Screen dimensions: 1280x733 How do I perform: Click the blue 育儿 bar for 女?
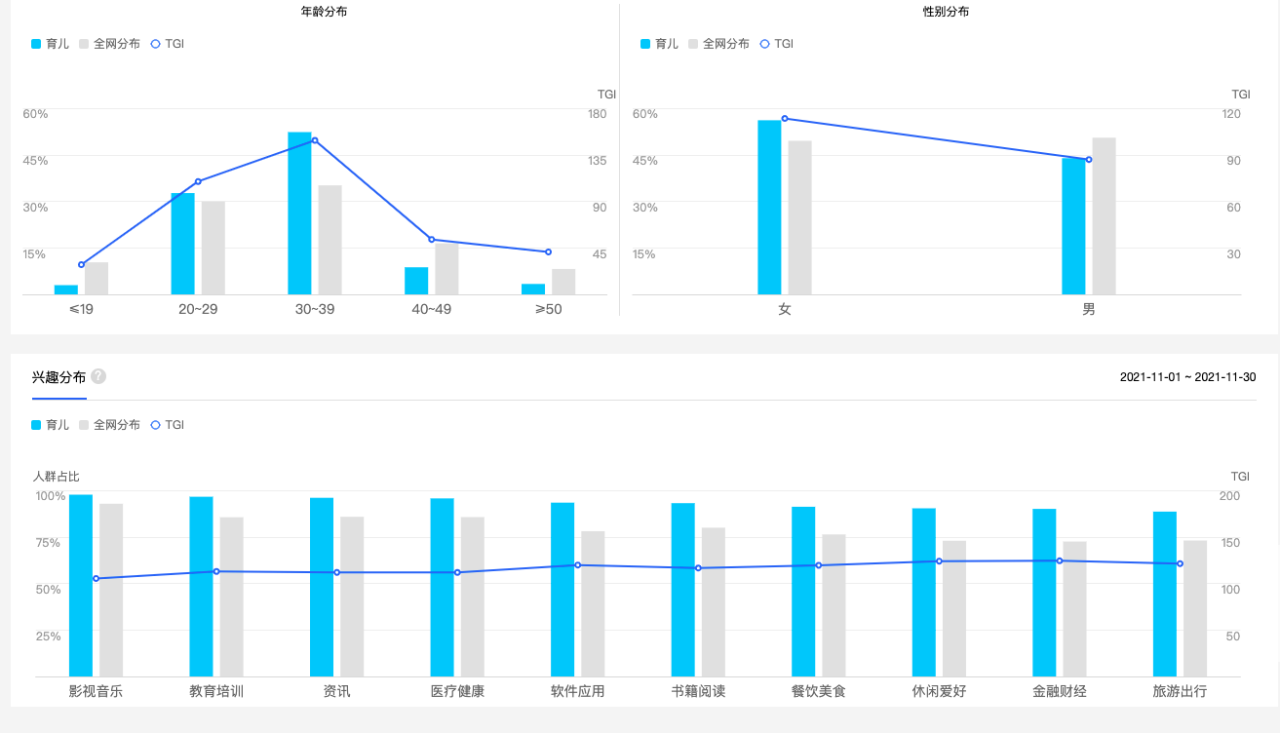(769, 207)
